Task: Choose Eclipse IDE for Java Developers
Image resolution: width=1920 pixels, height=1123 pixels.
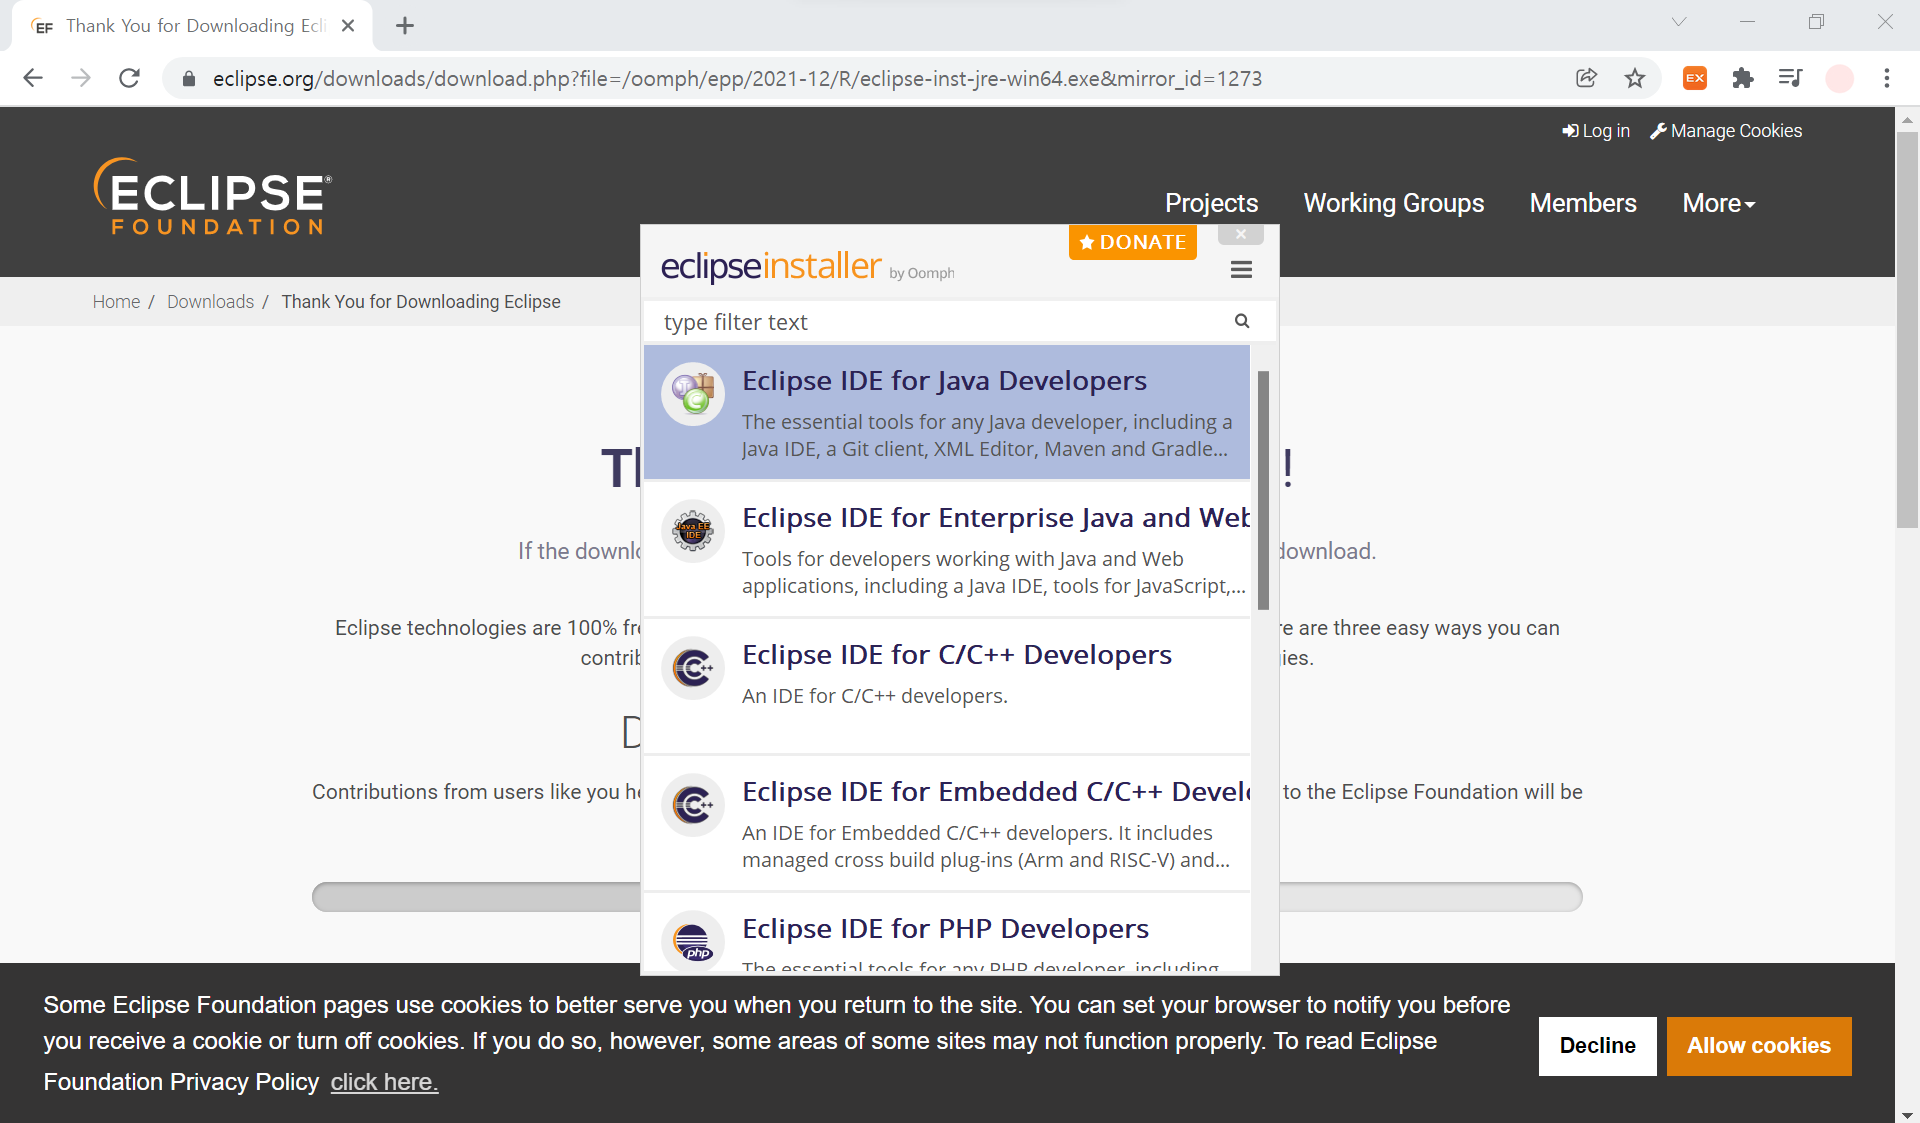Action: pyautogui.click(x=947, y=413)
